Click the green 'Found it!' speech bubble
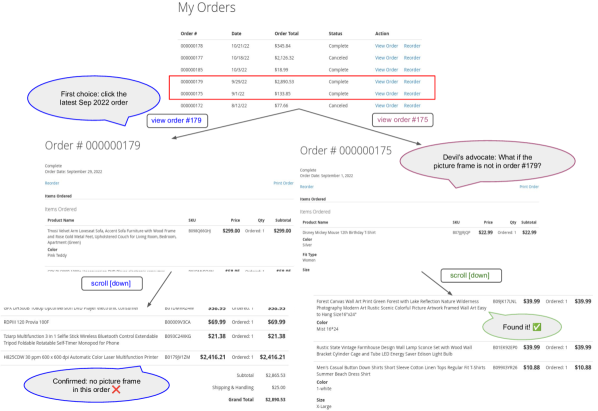The image size is (598, 411). click(x=522, y=327)
